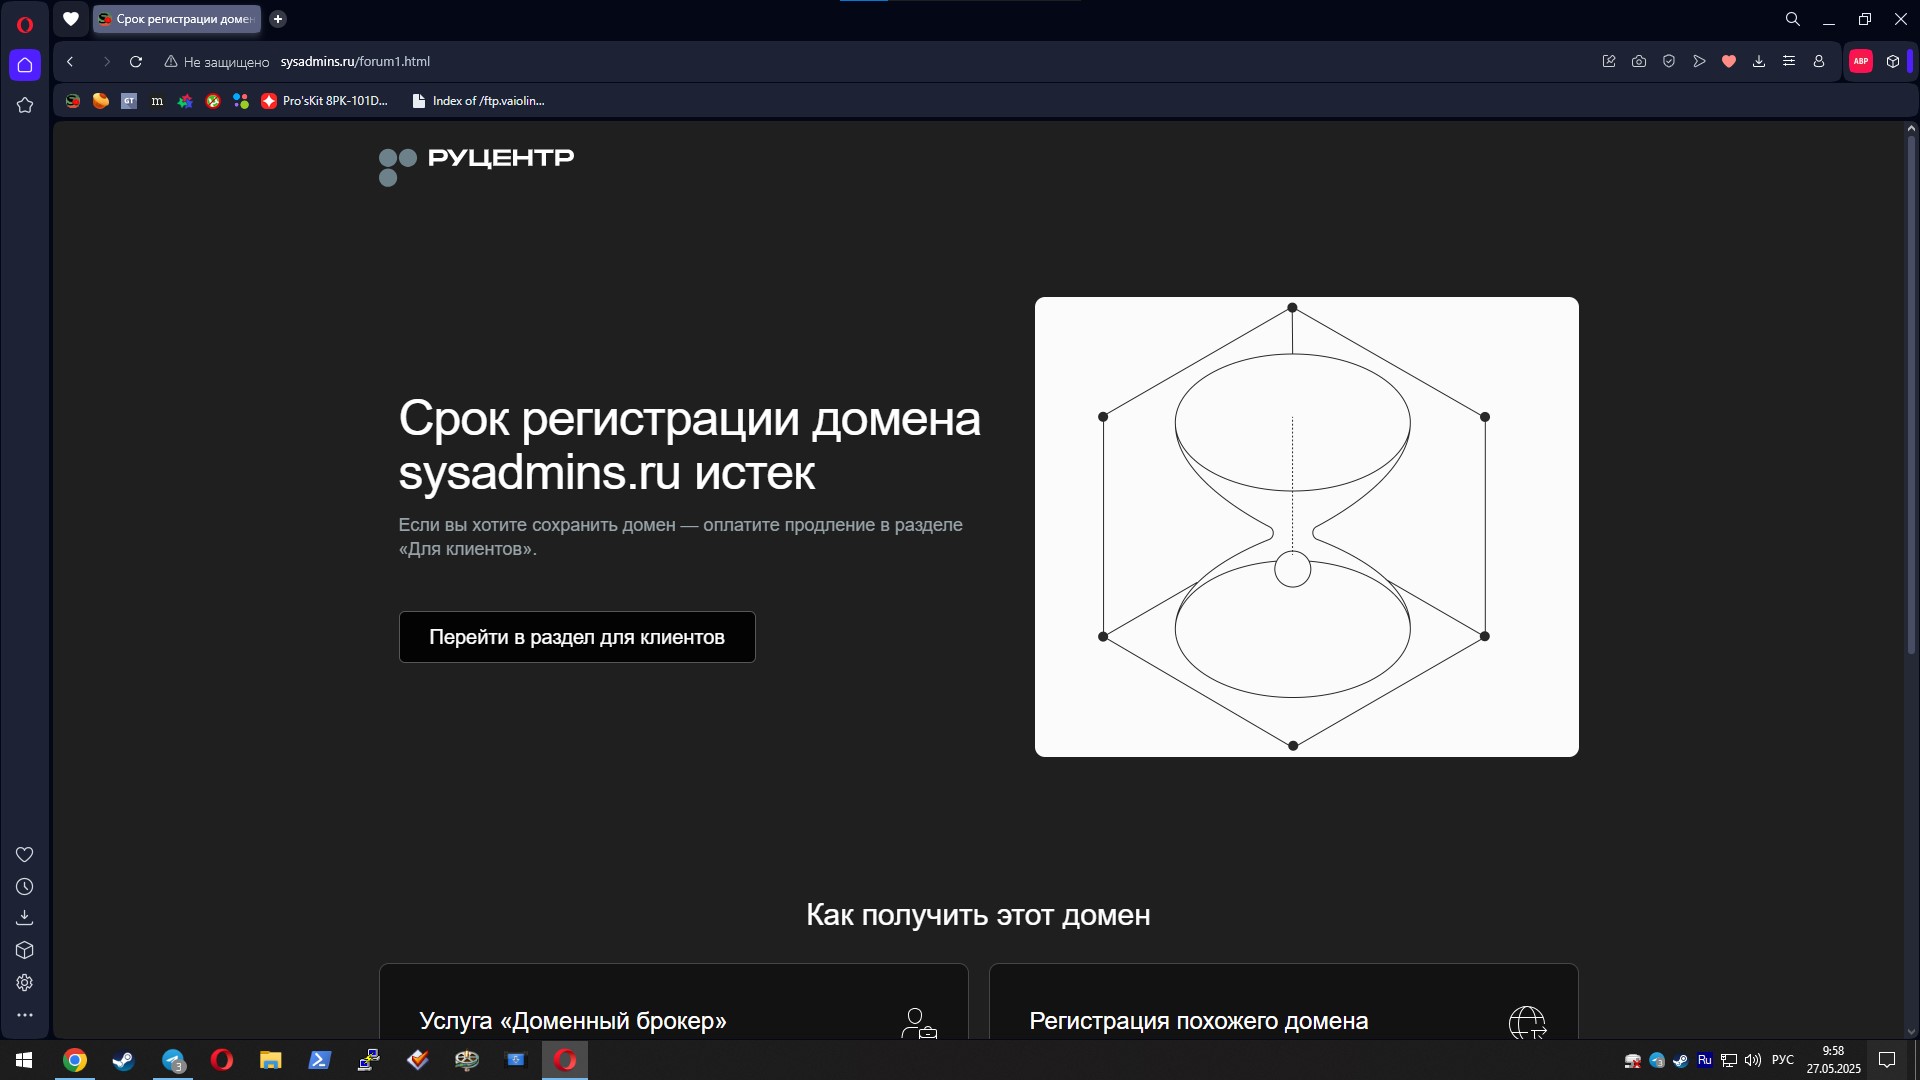
Task: Open the 'm' bookmark
Action: (157, 101)
